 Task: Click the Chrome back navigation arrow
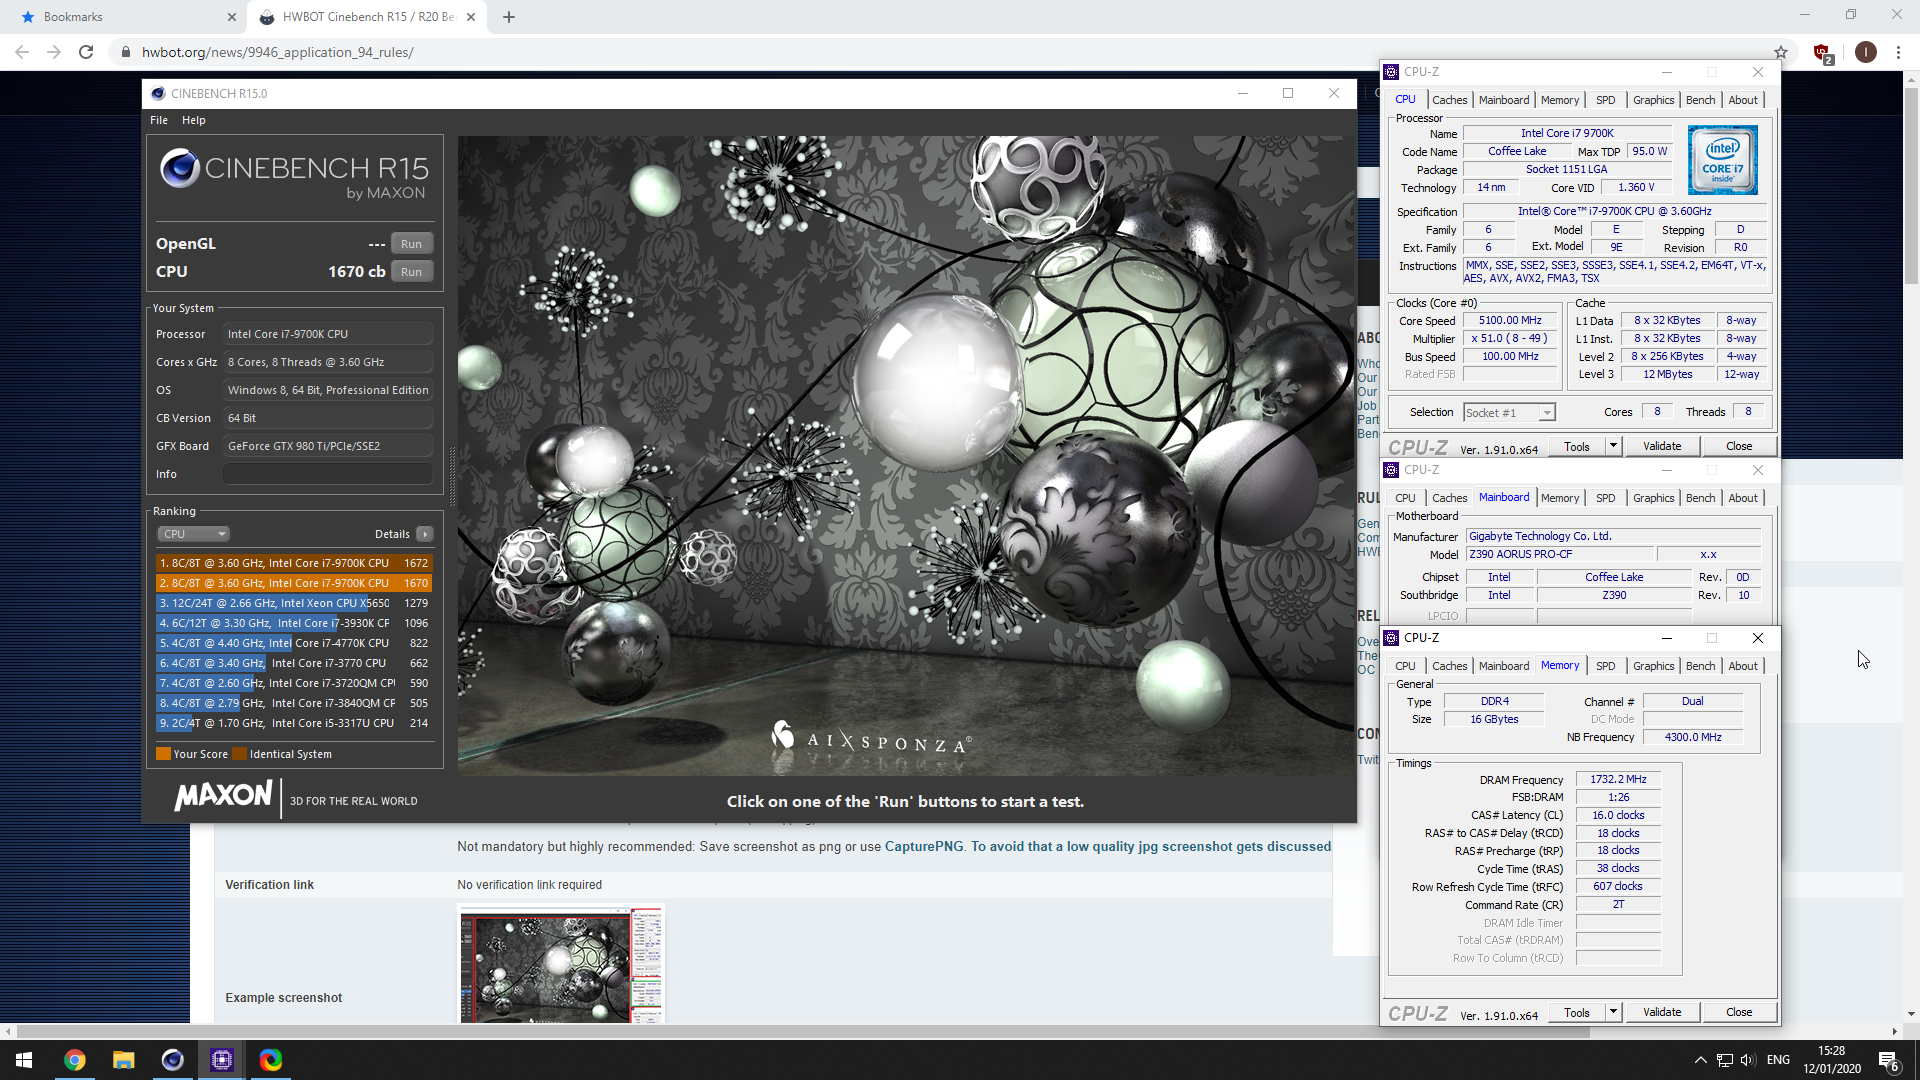(22, 52)
